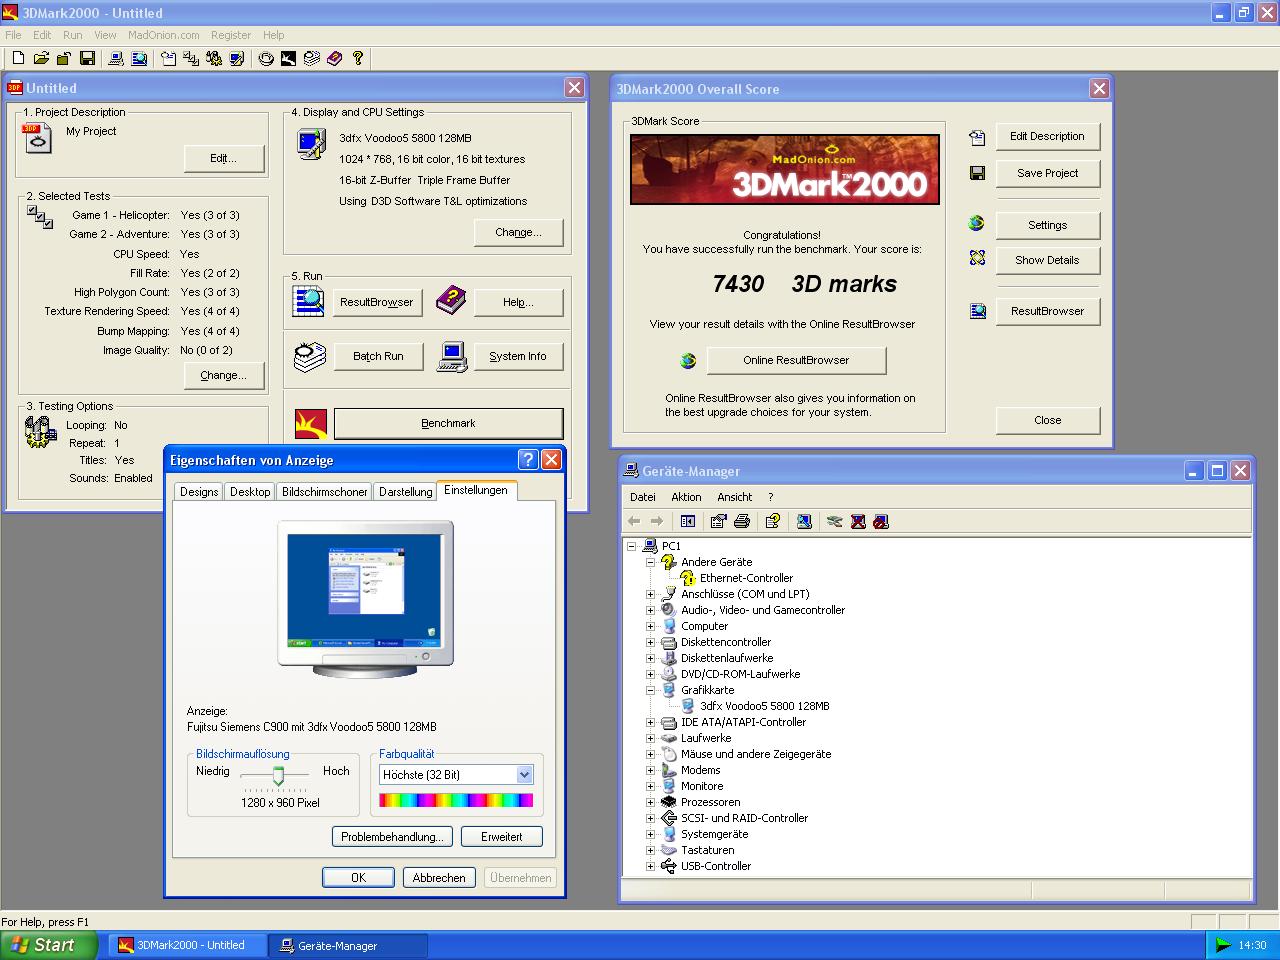Viewport: 1280px width, 960px height.
Task: Click the system tray clock showing 14:30
Action: 1252,945
